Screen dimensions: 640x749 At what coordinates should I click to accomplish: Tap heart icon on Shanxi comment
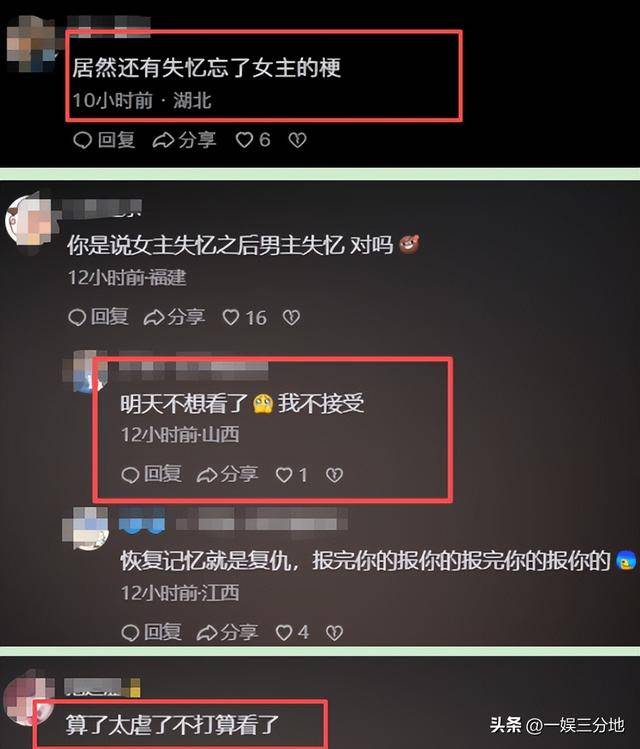284,475
